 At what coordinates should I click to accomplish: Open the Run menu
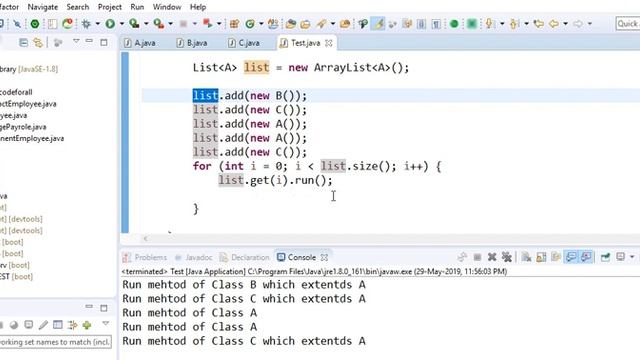[137, 7]
